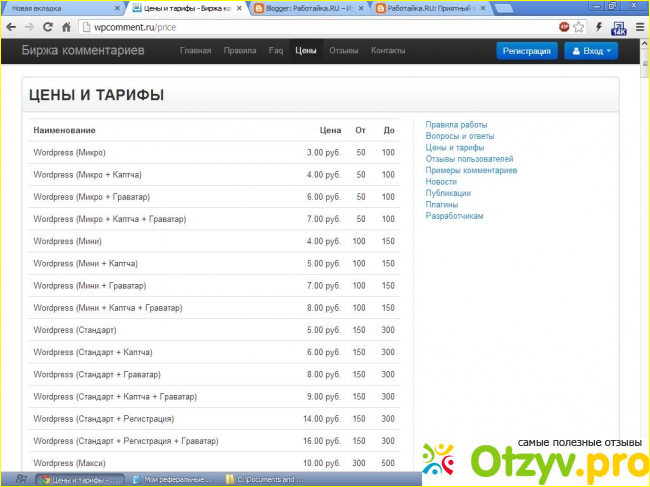Bookmark this page with the star icon
Image resolution: width=650 pixels, height=487 pixels.
579,26
